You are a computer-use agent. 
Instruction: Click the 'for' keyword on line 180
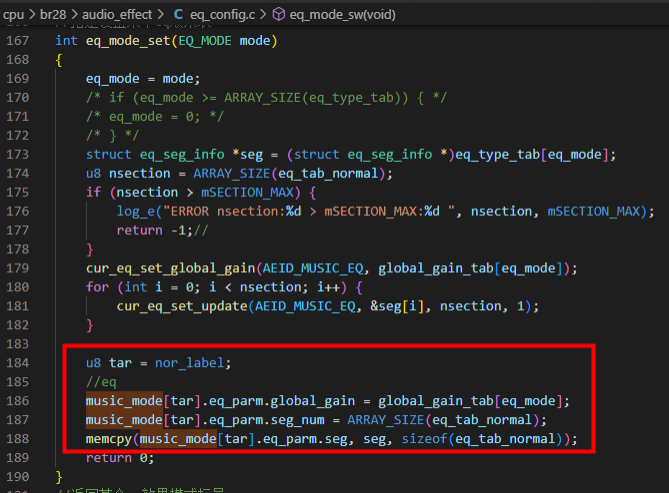97,287
